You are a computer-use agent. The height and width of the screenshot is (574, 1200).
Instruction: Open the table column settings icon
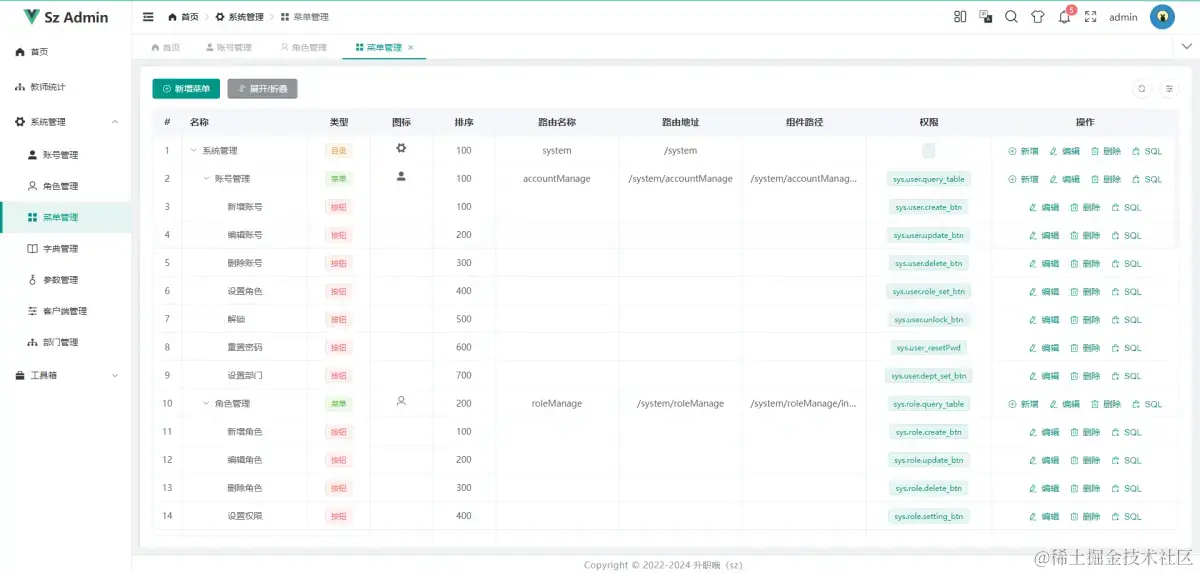pos(1169,89)
